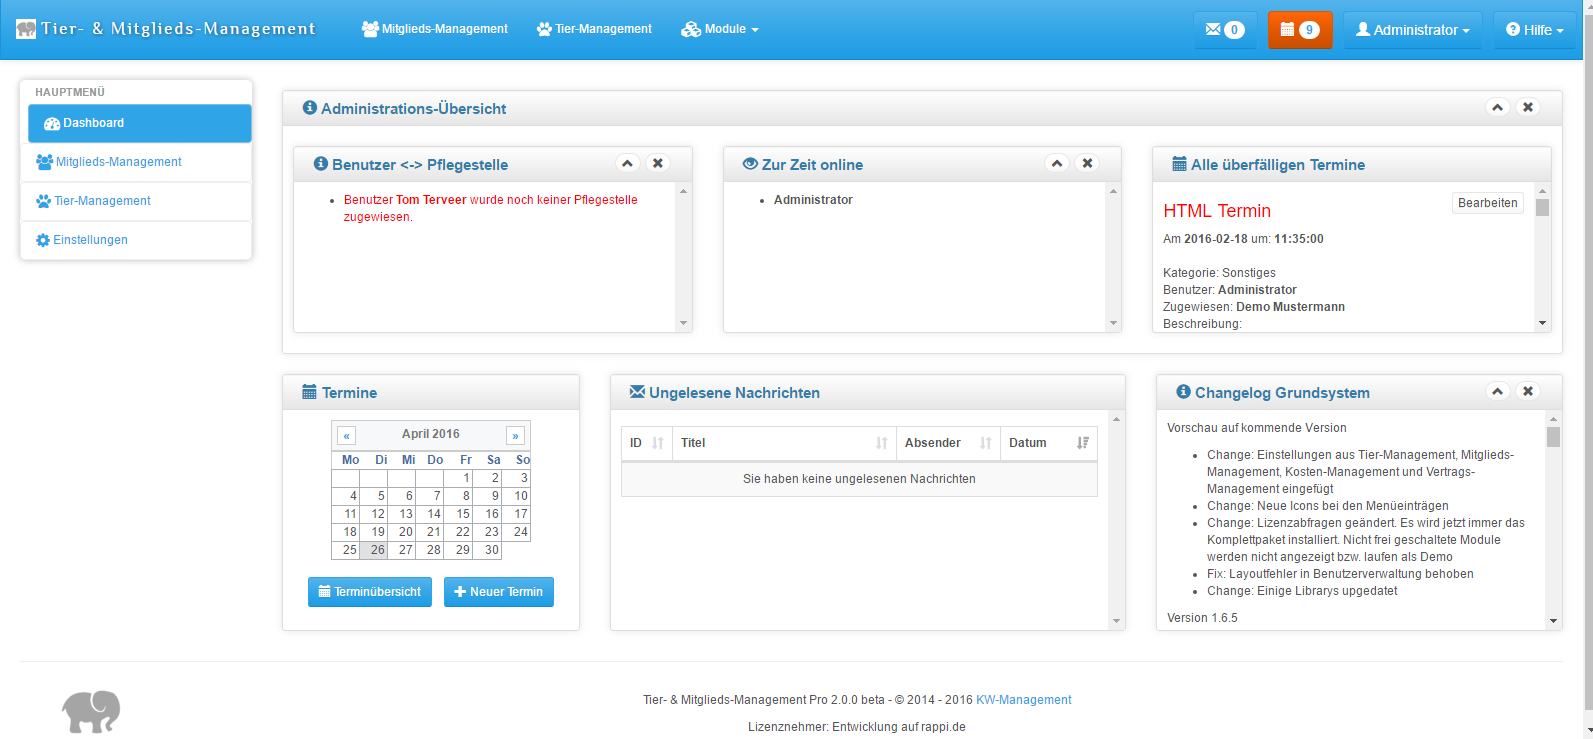Open the Administrator user dropdown
Screen dimensions: 1593x739
pyautogui.click(x=1412, y=30)
